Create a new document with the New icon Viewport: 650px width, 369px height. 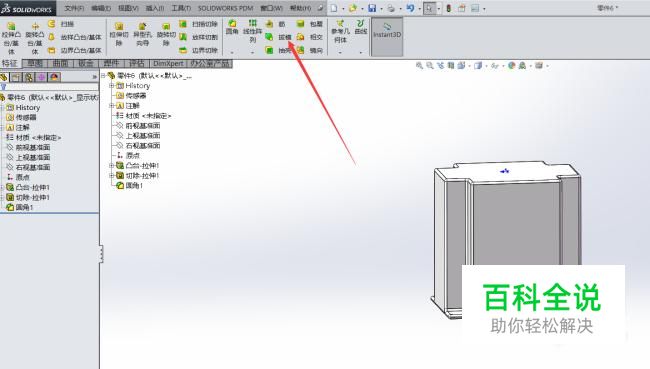[334, 8]
